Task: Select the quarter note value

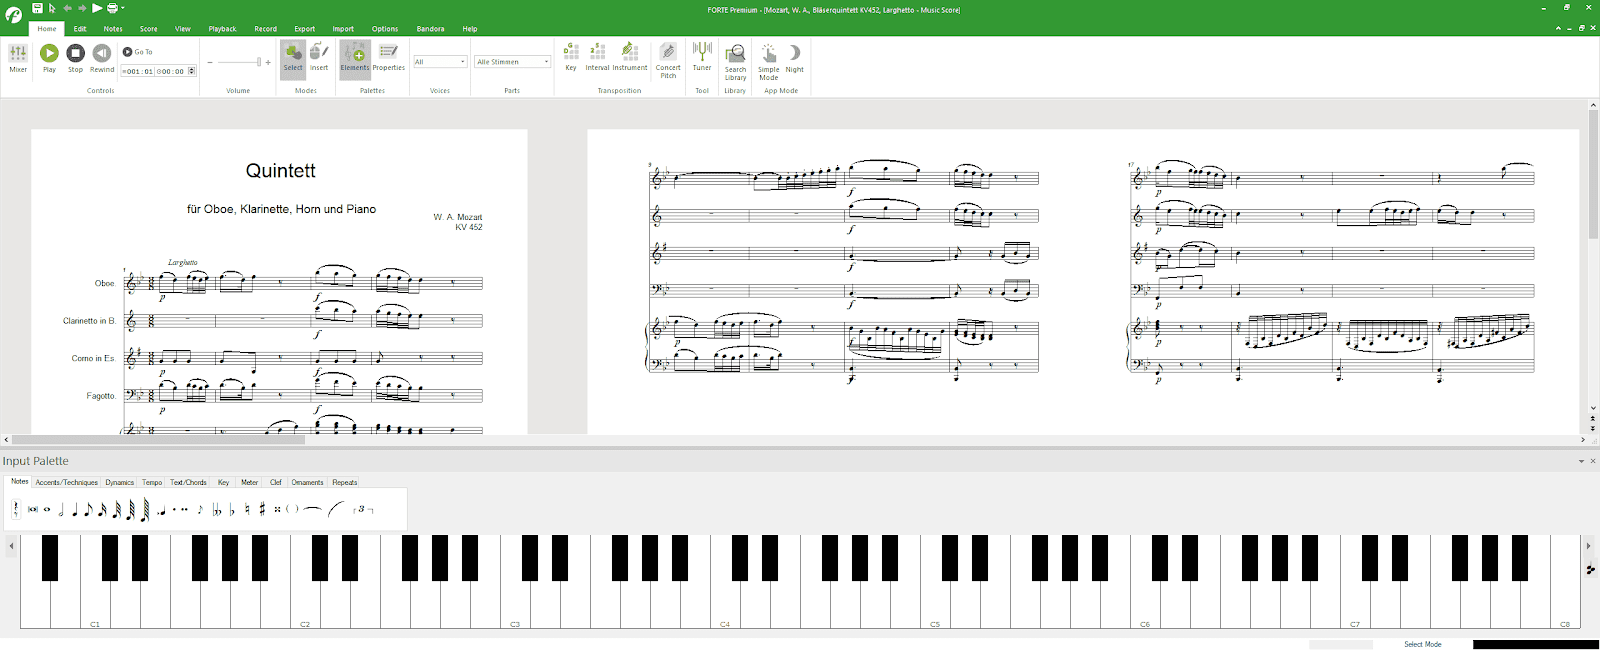Action: pyautogui.click(x=75, y=510)
